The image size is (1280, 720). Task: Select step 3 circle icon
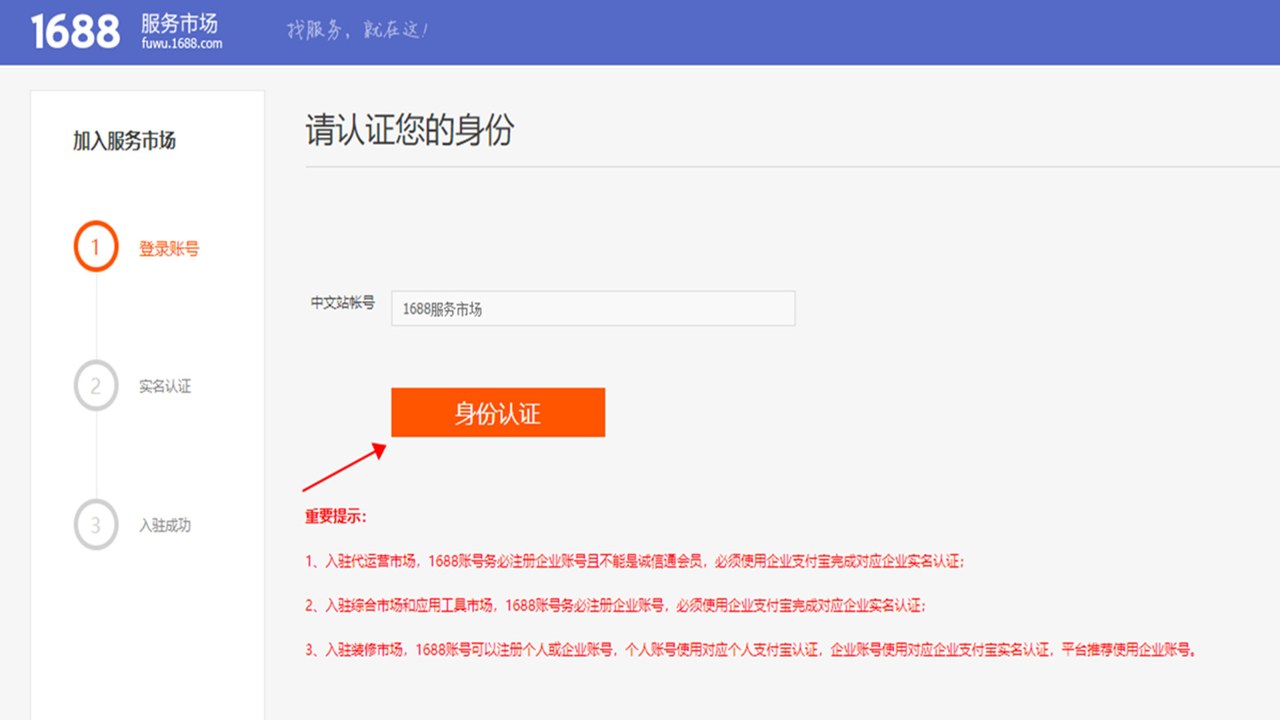pos(96,525)
